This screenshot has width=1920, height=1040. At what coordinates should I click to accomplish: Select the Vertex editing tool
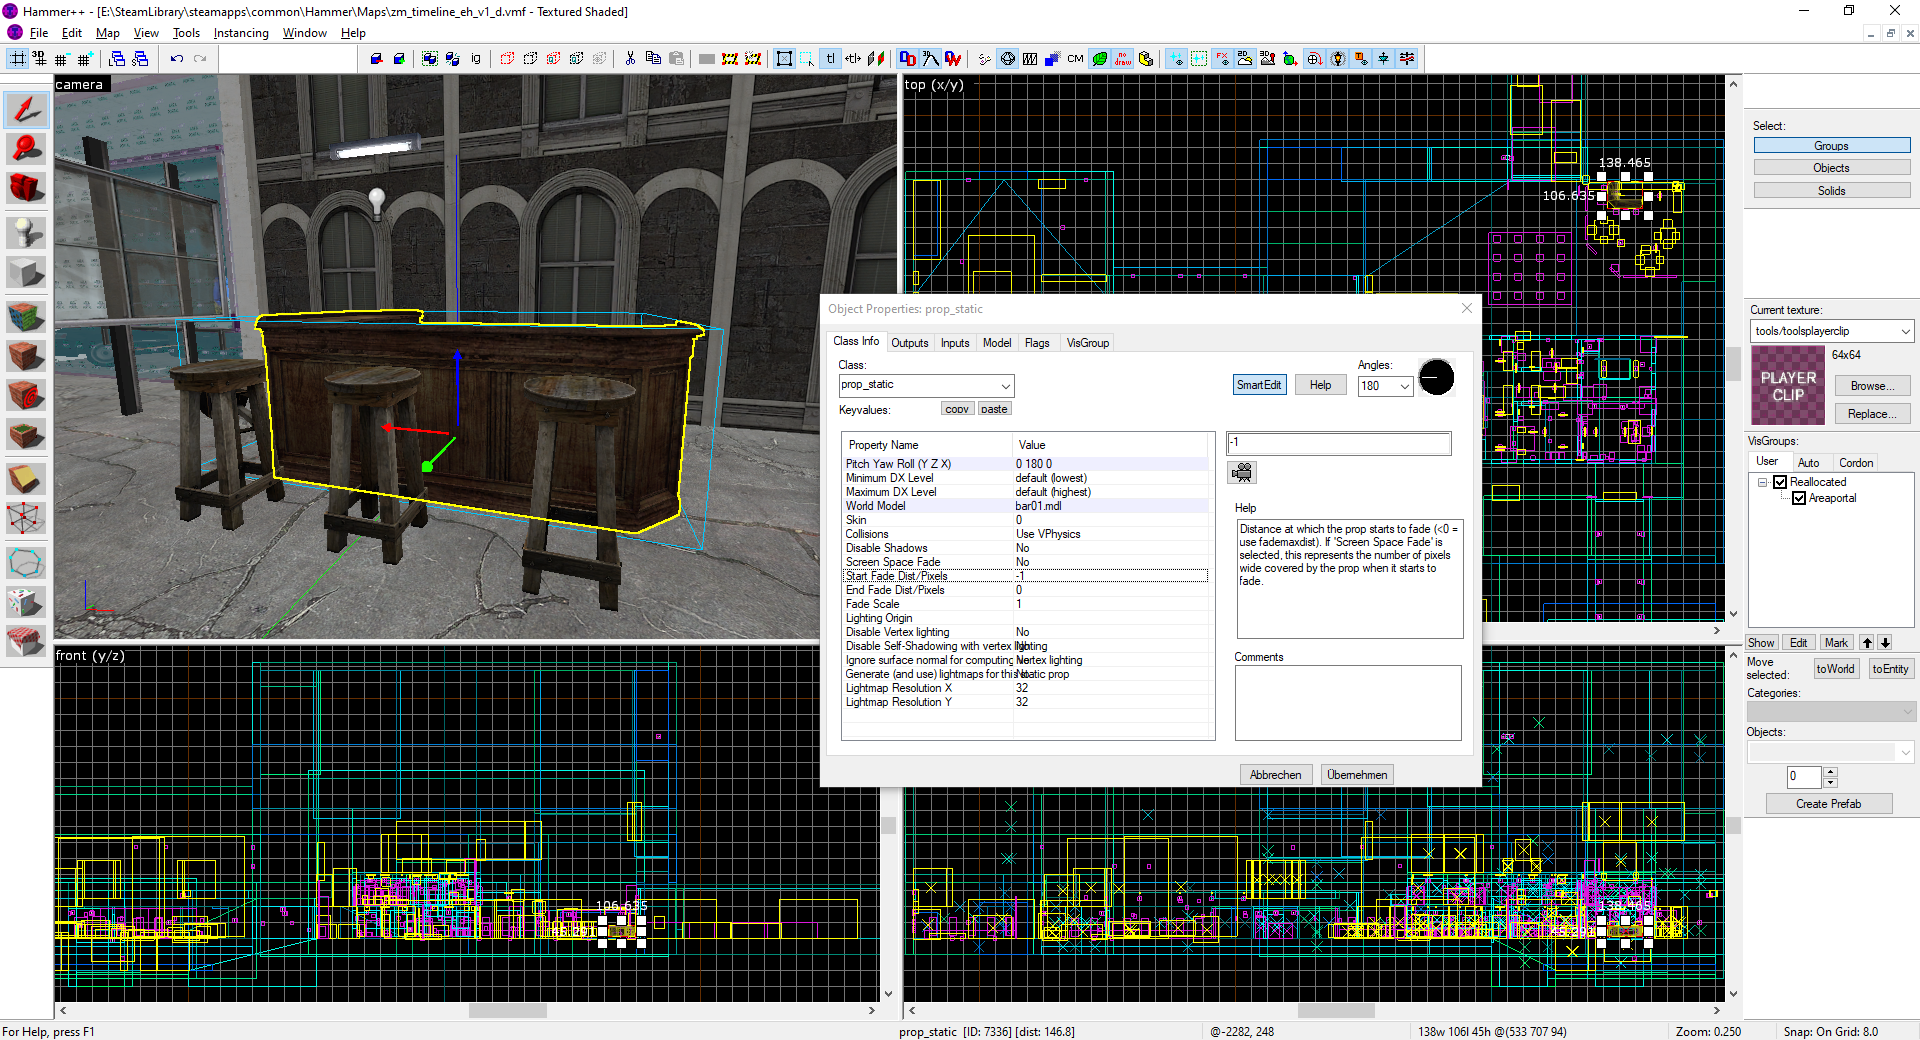26,518
